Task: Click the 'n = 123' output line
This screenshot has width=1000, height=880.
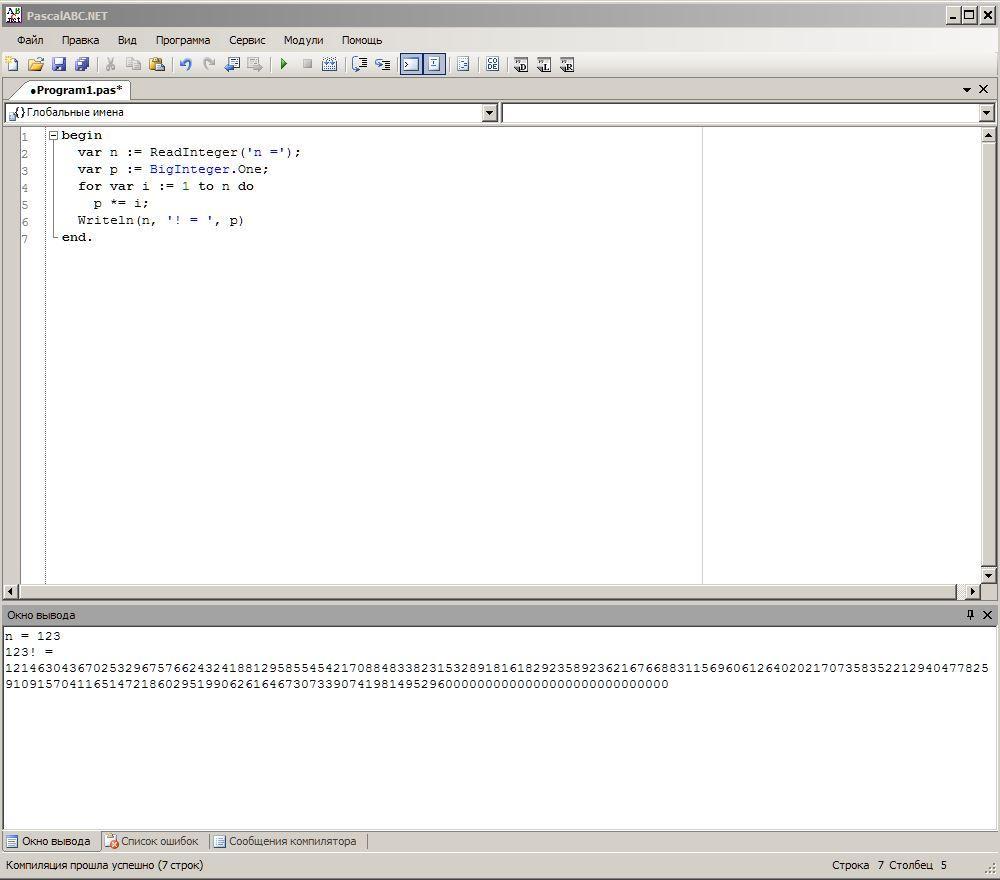Action: pyautogui.click(x=33, y=636)
